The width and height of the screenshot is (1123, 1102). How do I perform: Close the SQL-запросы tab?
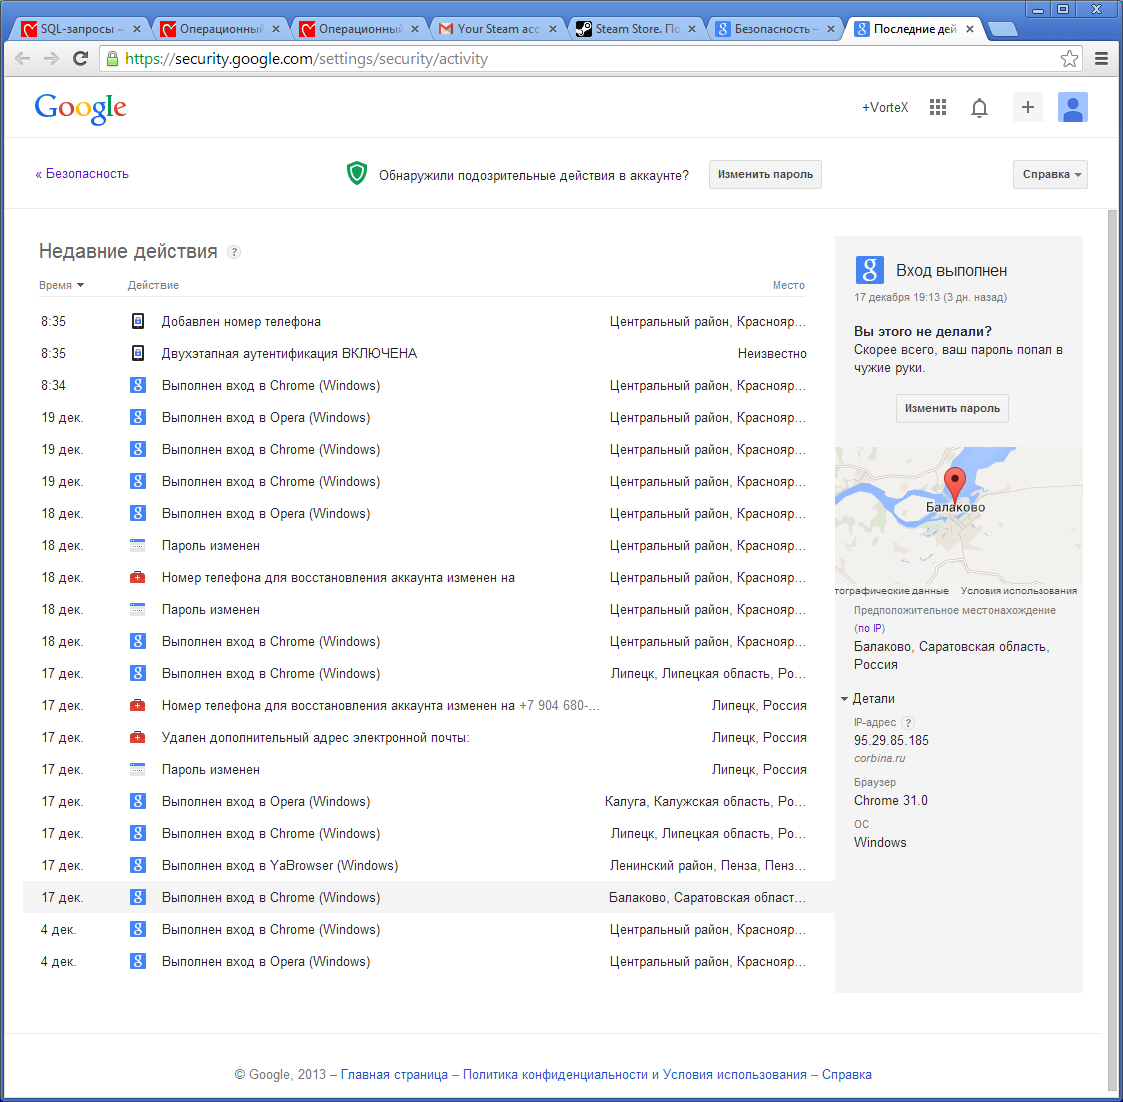pos(137,29)
